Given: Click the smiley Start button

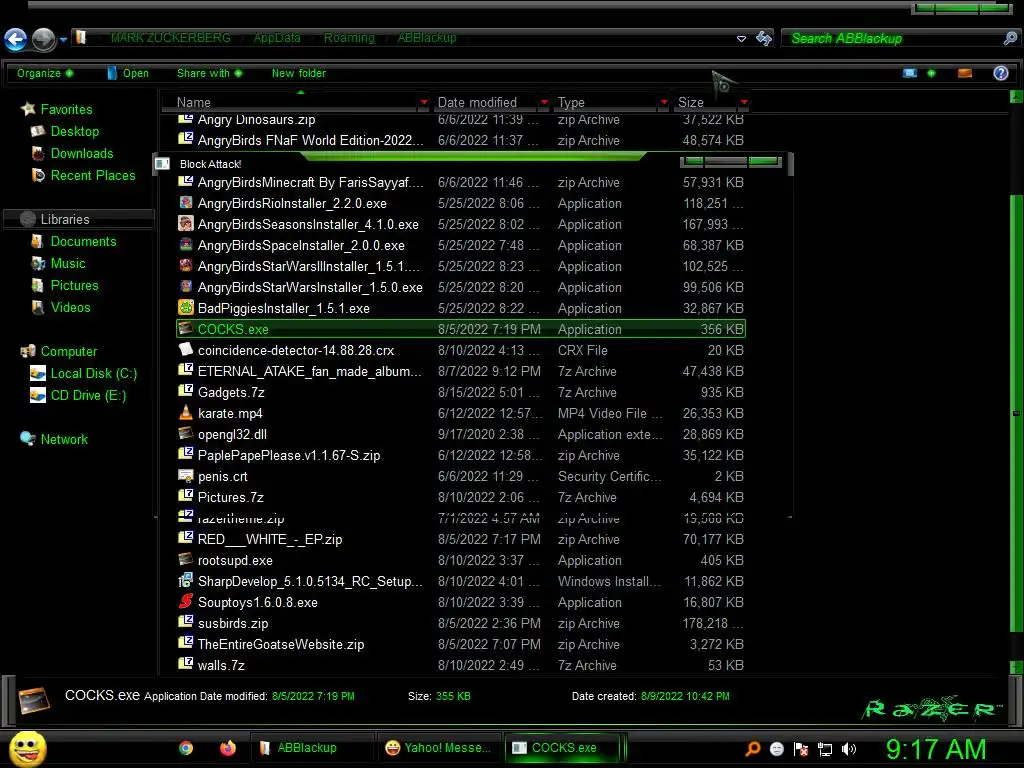Looking at the screenshot, I should (27, 748).
